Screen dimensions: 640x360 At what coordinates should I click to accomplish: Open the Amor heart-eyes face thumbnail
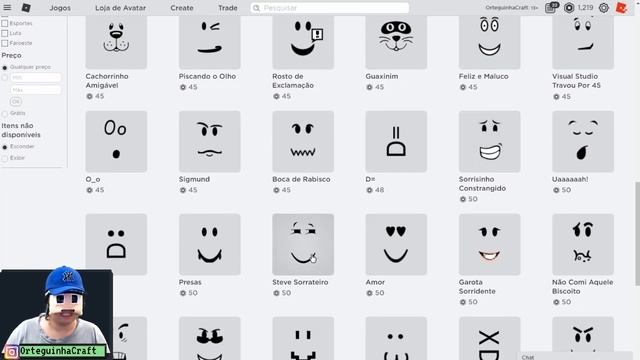396,244
